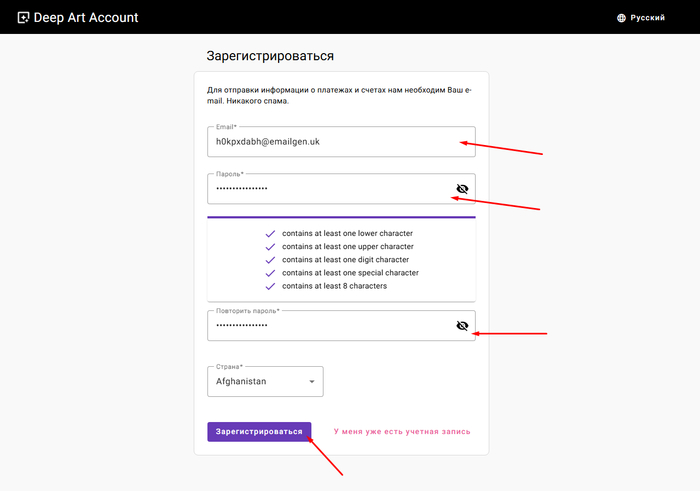Click checkmark beside upper character rule
This screenshot has width=700, height=491.
pyautogui.click(x=270, y=246)
